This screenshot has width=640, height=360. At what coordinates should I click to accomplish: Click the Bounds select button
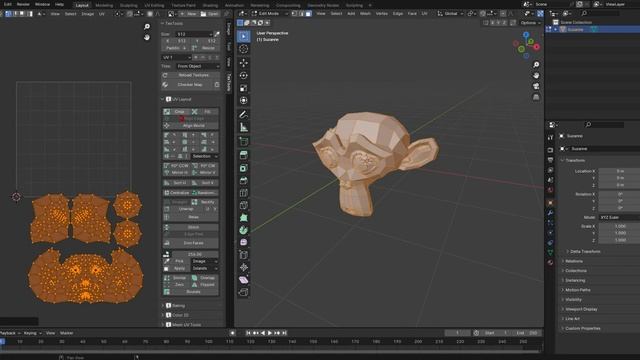pos(191,292)
